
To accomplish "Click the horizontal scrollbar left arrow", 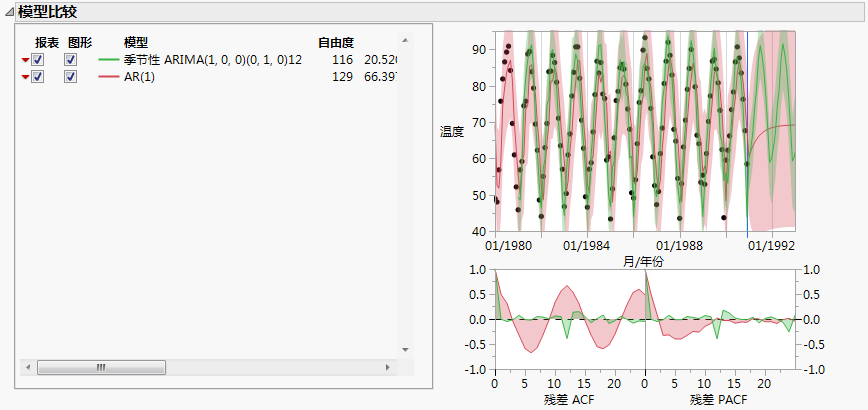I will [x=29, y=367].
